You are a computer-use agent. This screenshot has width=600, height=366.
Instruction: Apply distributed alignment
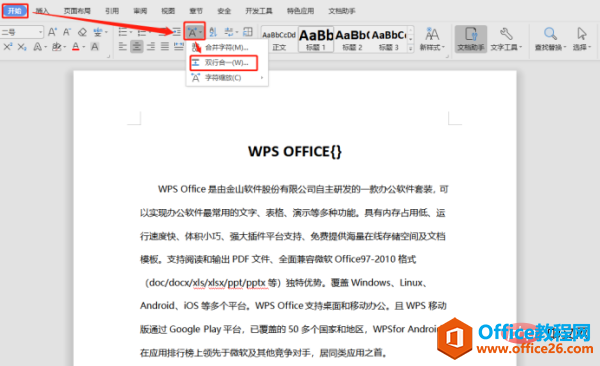179,47
